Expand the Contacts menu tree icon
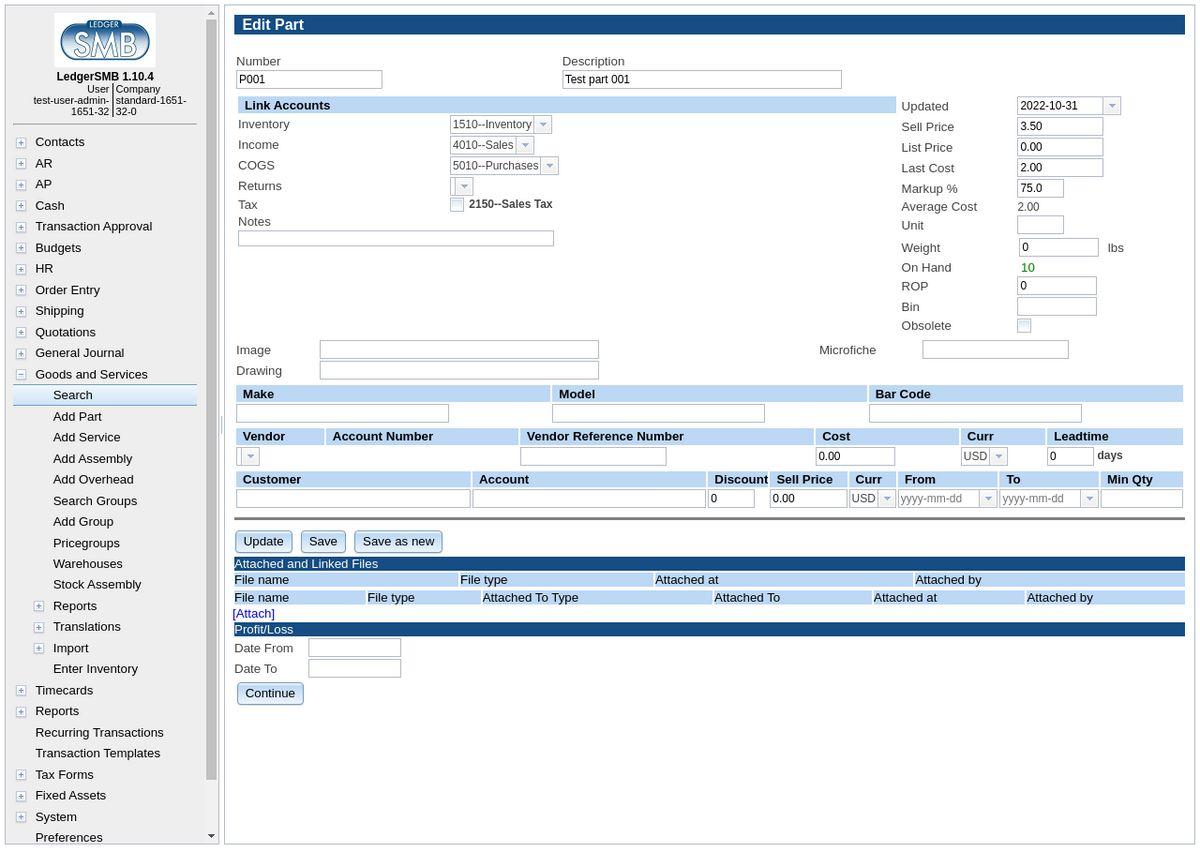Image resolution: width=1200 pixels, height=849 pixels. [21, 143]
